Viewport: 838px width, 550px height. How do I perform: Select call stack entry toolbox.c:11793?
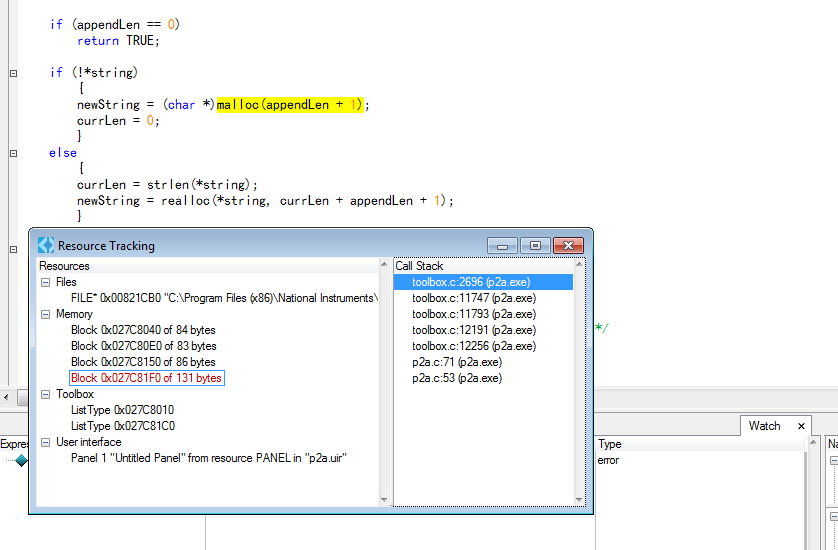click(x=474, y=314)
